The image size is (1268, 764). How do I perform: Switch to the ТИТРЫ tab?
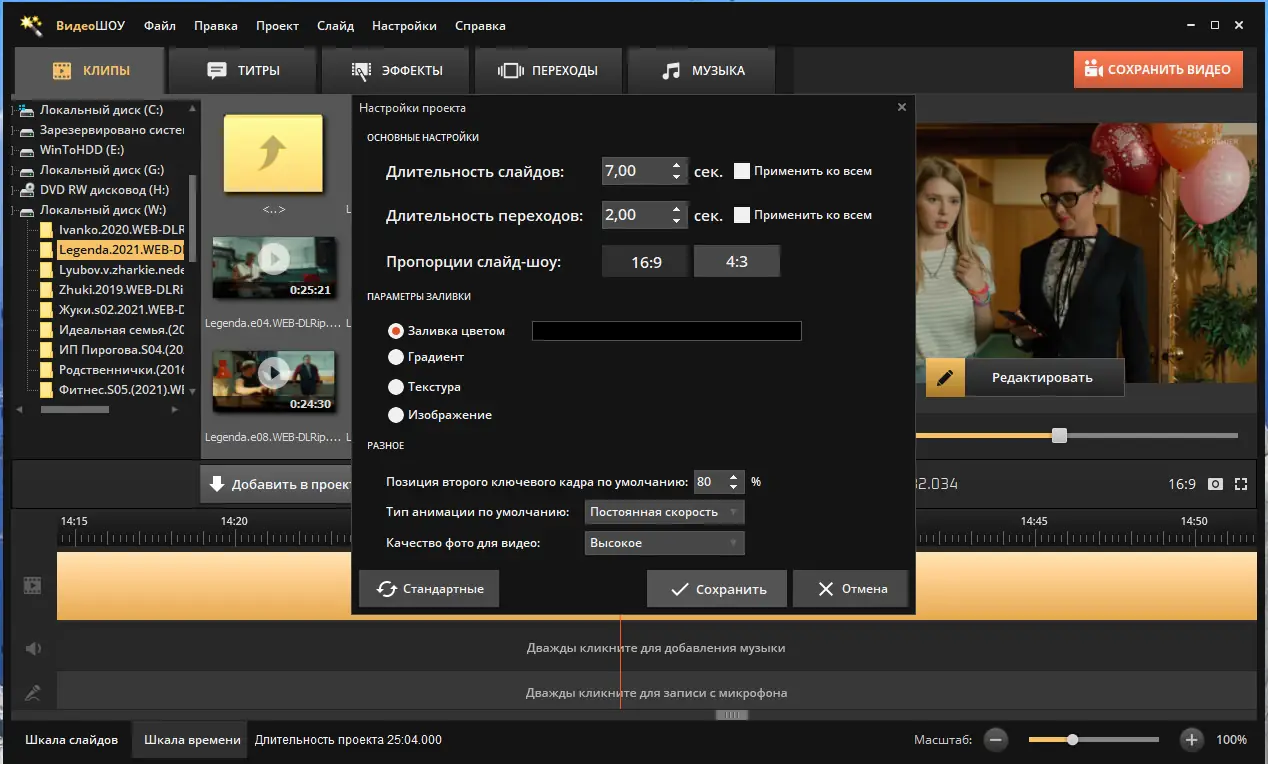click(243, 71)
